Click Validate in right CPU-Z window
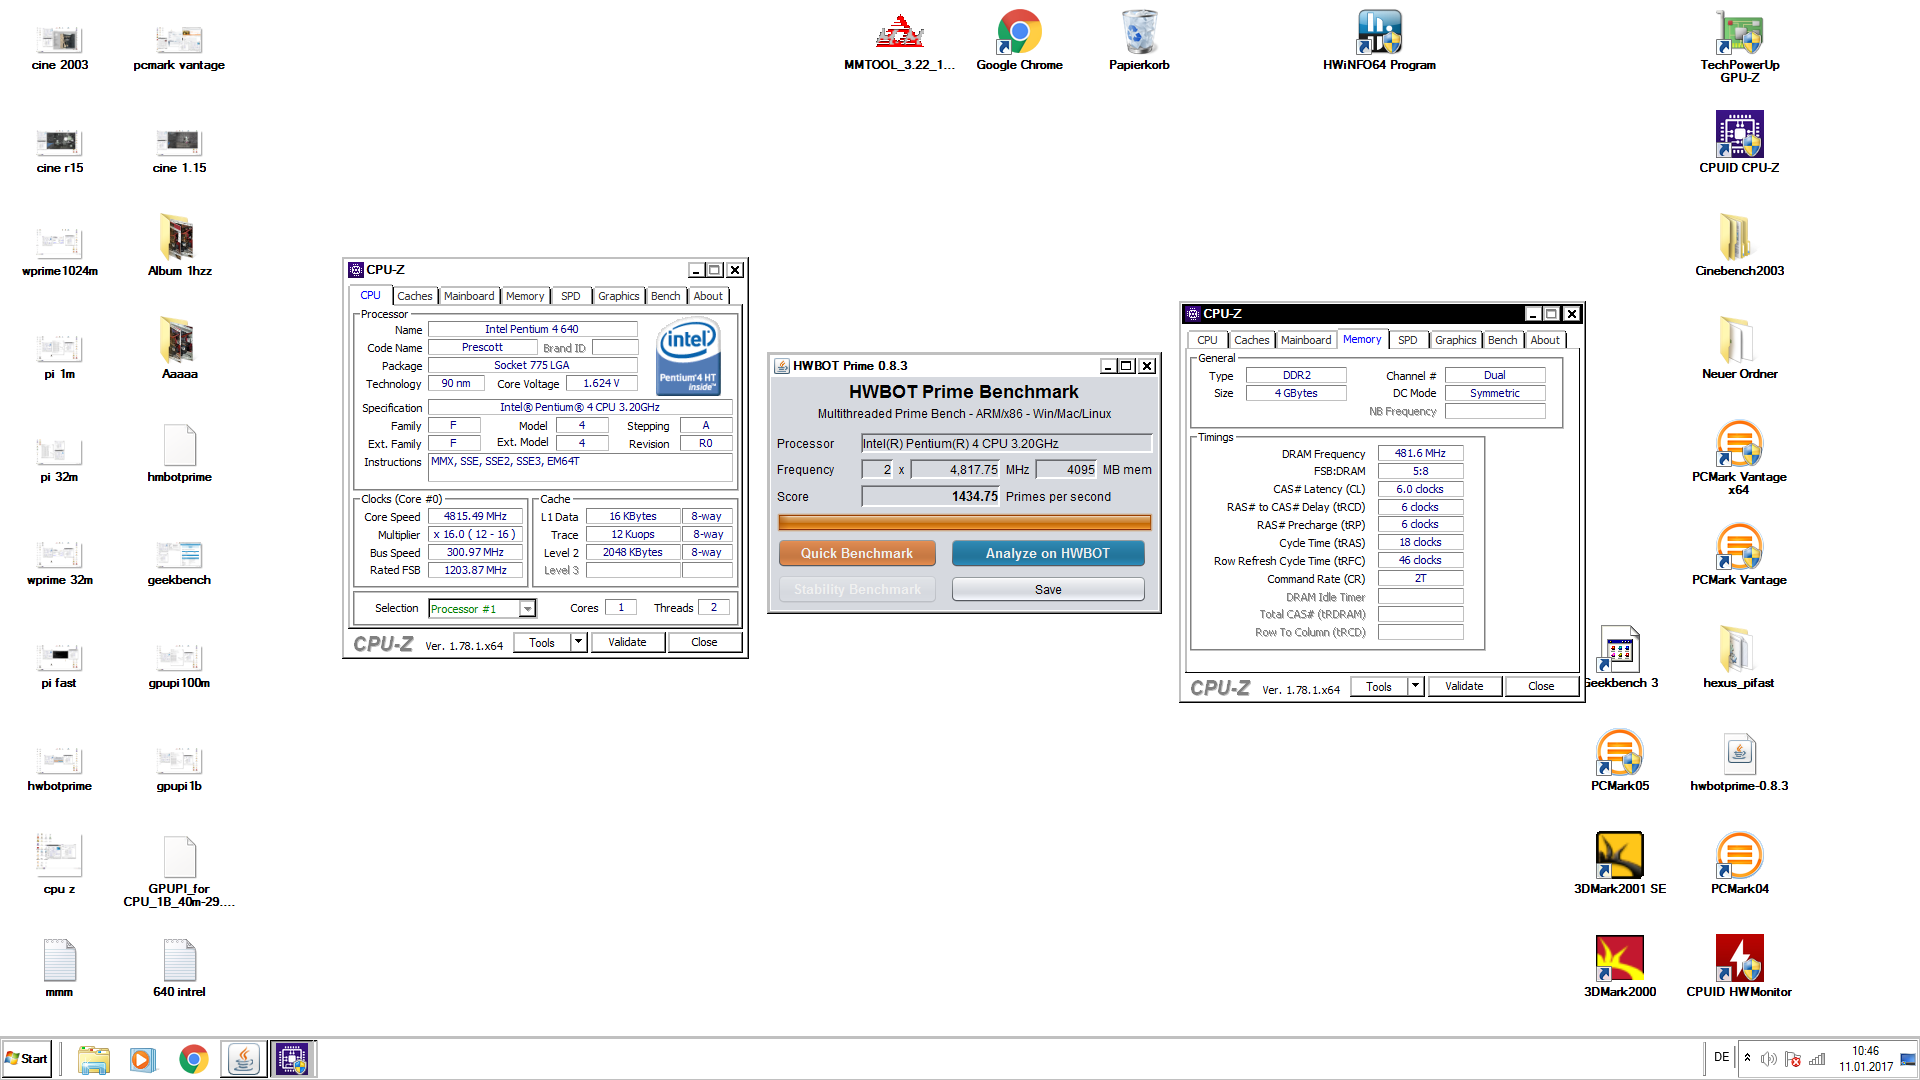 pyautogui.click(x=1464, y=686)
